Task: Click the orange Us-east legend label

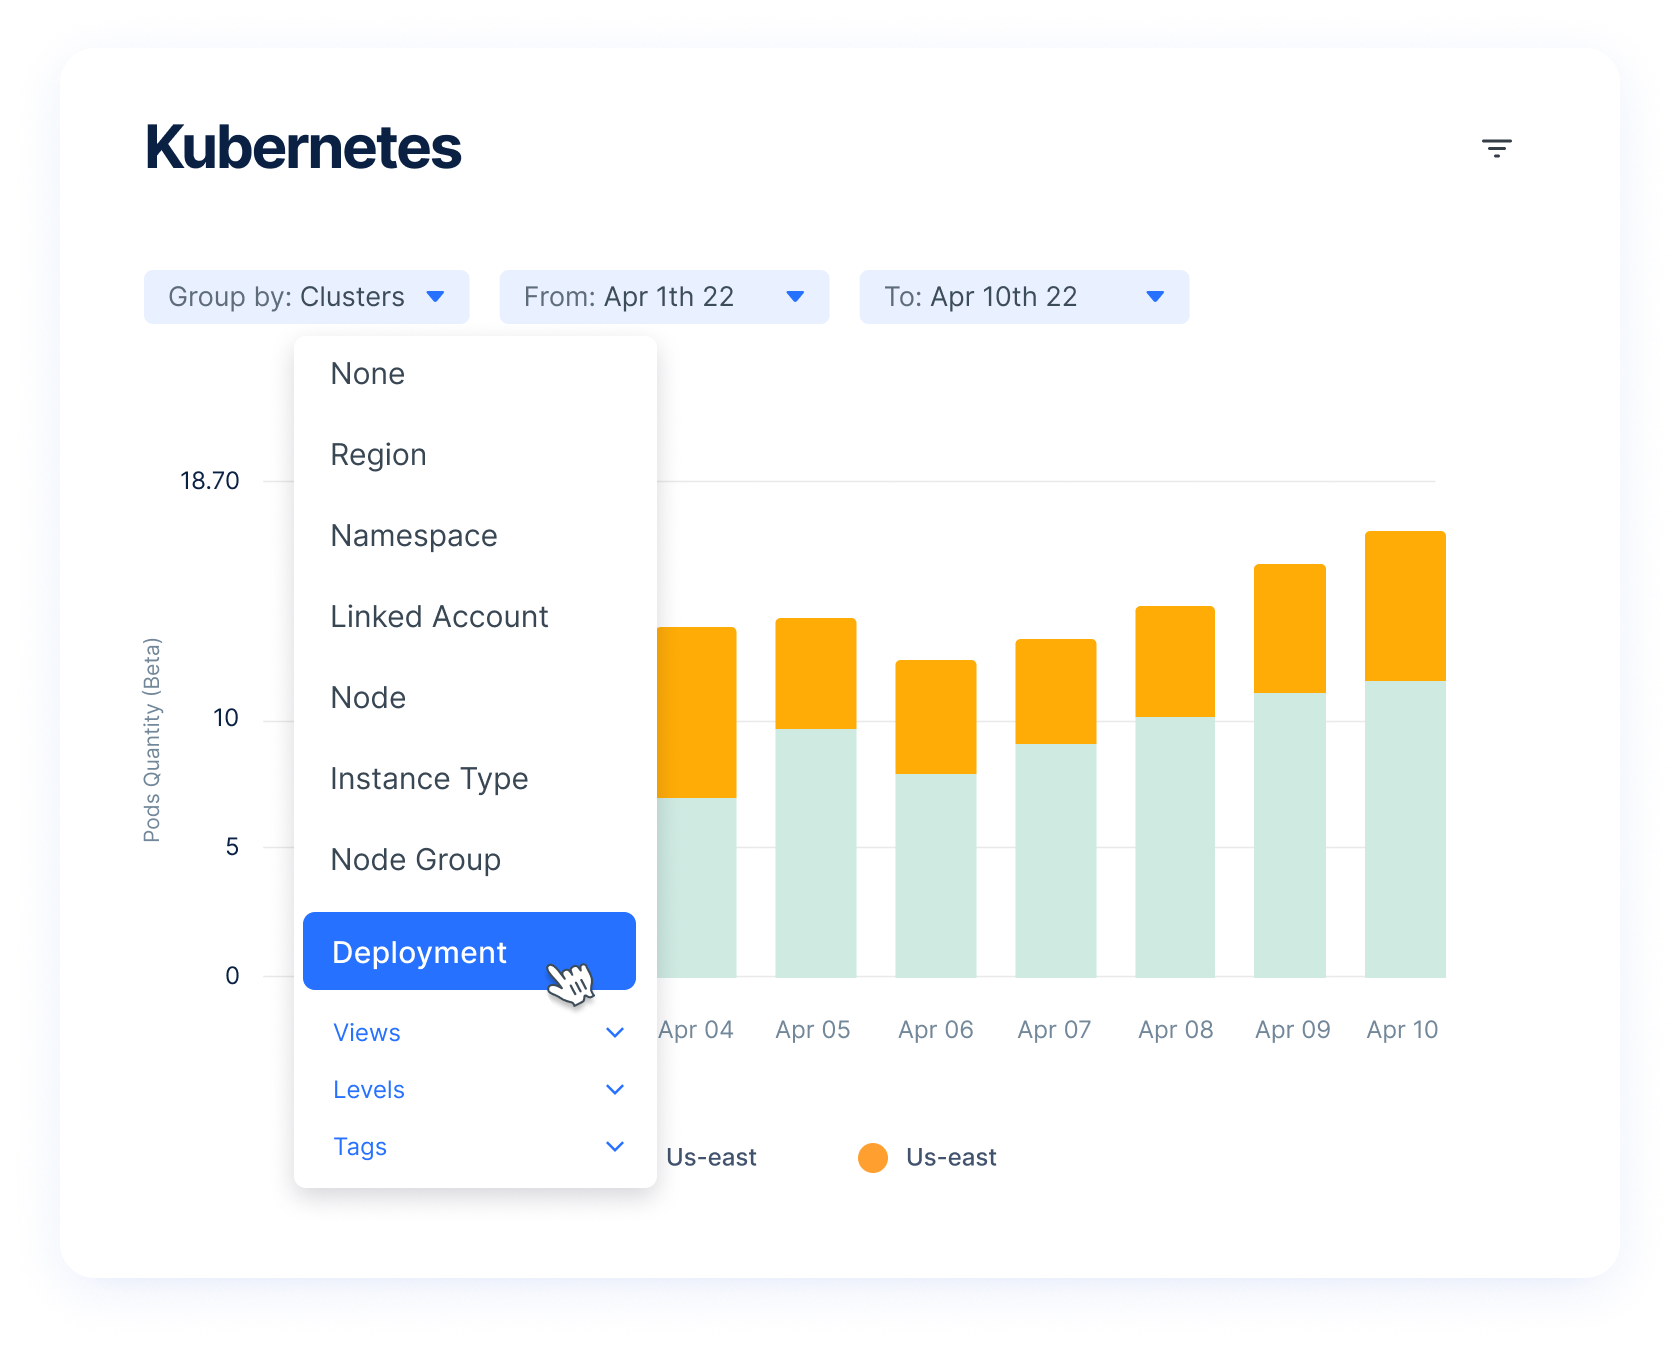Action: [x=951, y=1158]
